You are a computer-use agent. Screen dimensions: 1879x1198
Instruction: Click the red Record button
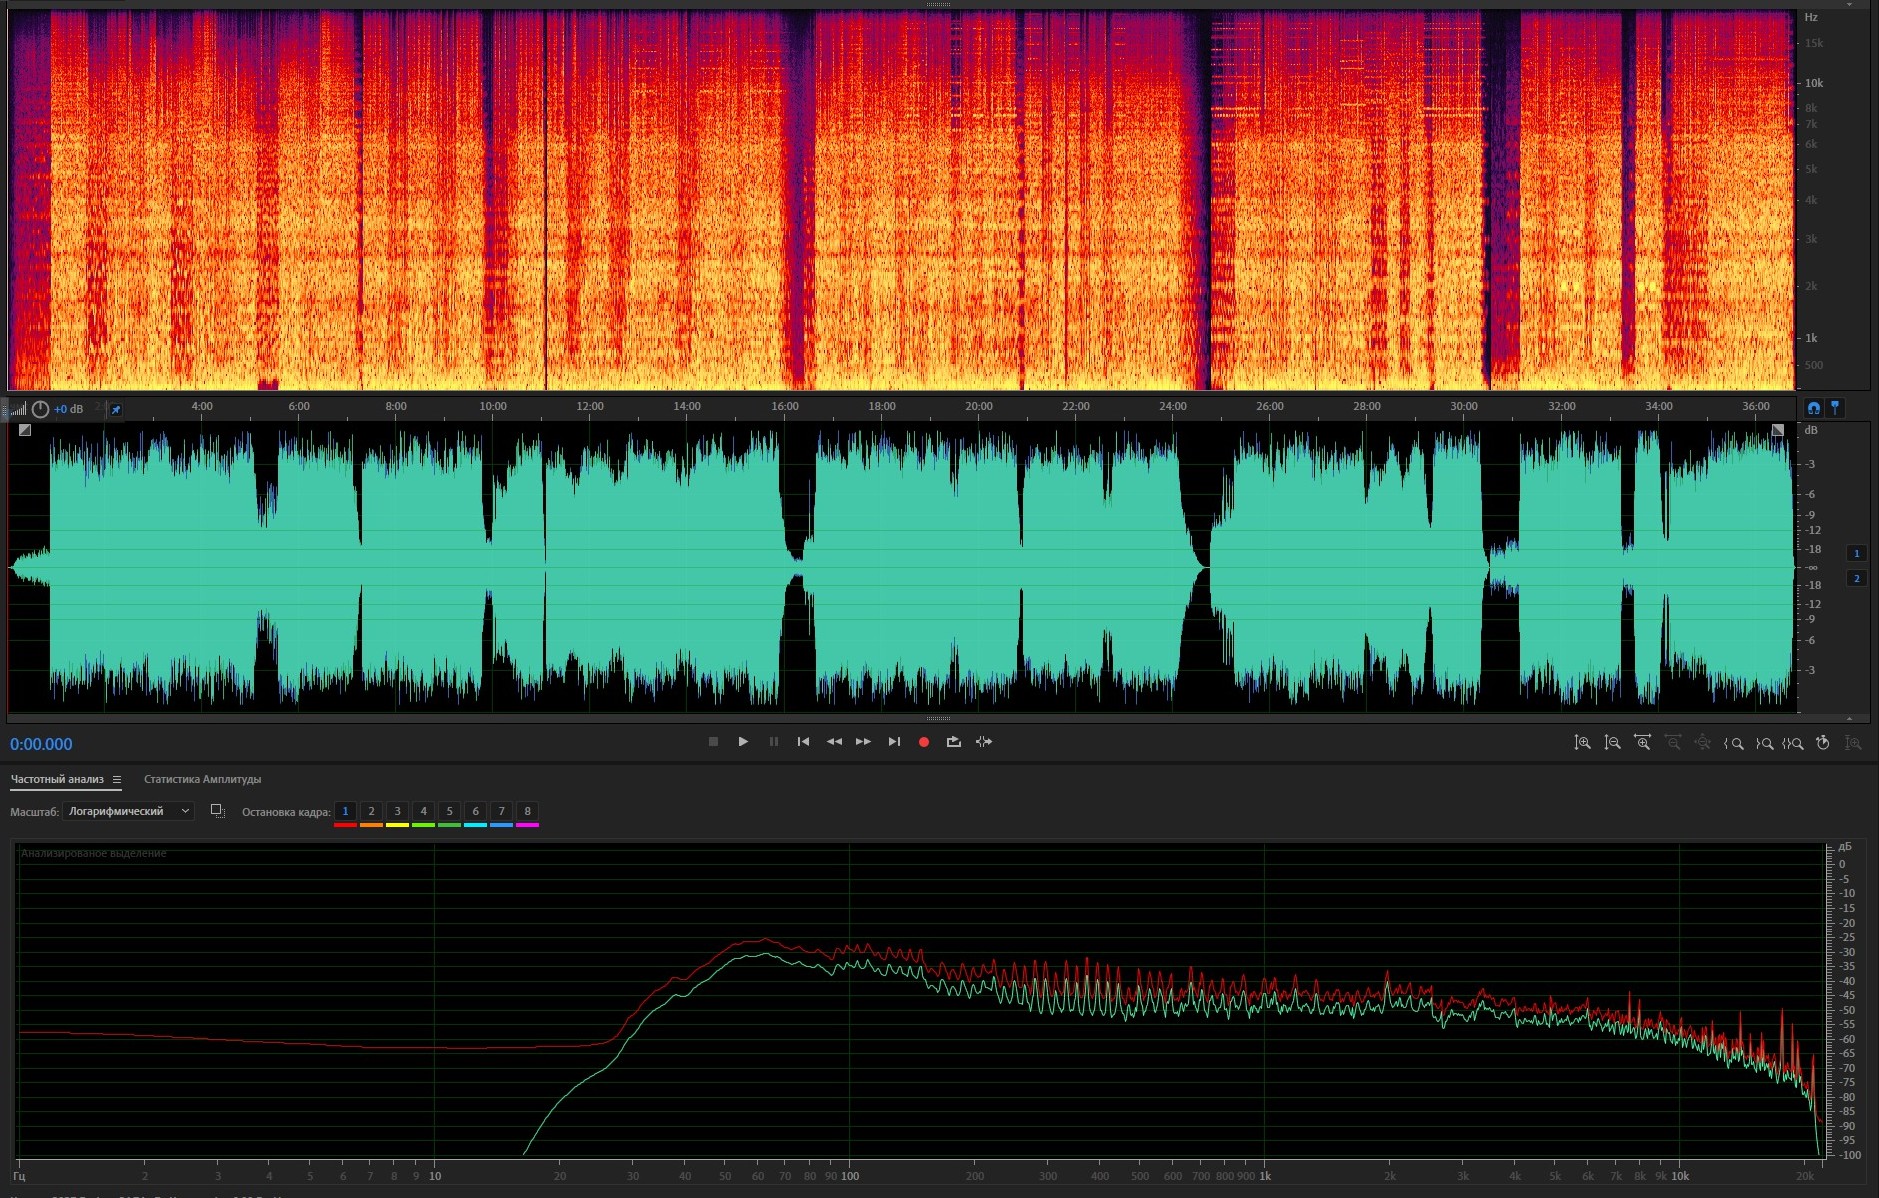(924, 742)
